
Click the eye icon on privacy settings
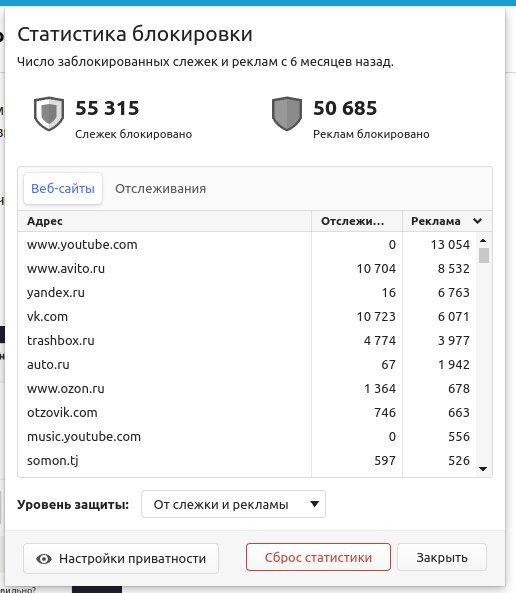pos(44,559)
